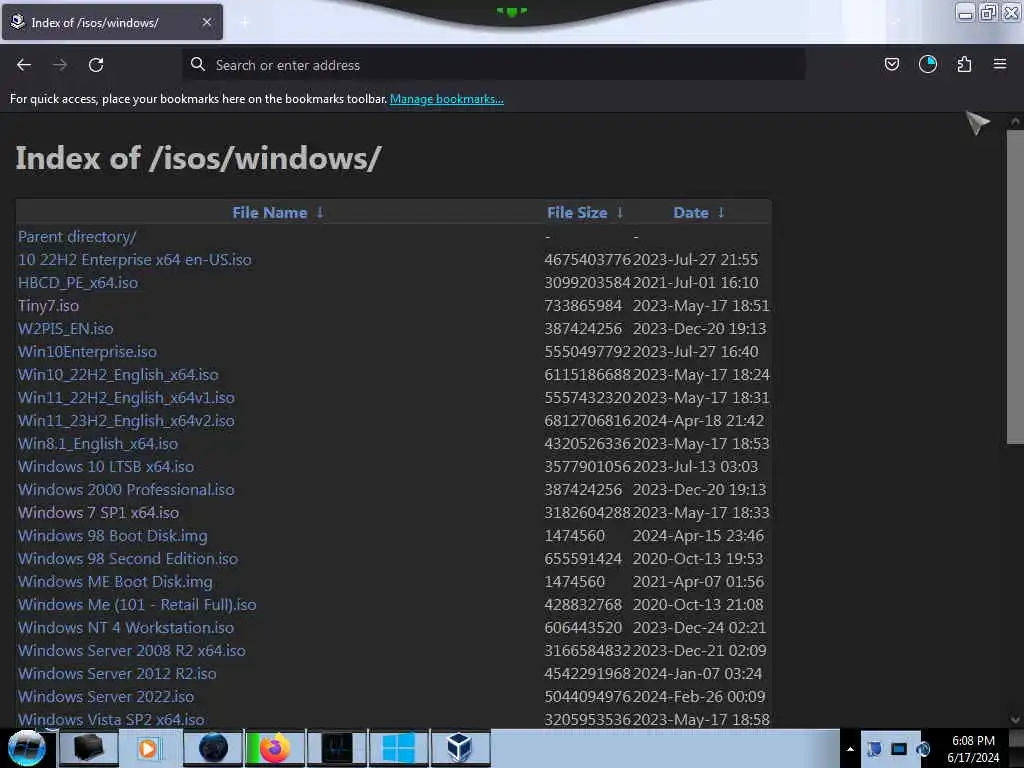1024x768 pixels.
Task: Open the clock showing 6:08 PM
Action: (x=973, y=749)
